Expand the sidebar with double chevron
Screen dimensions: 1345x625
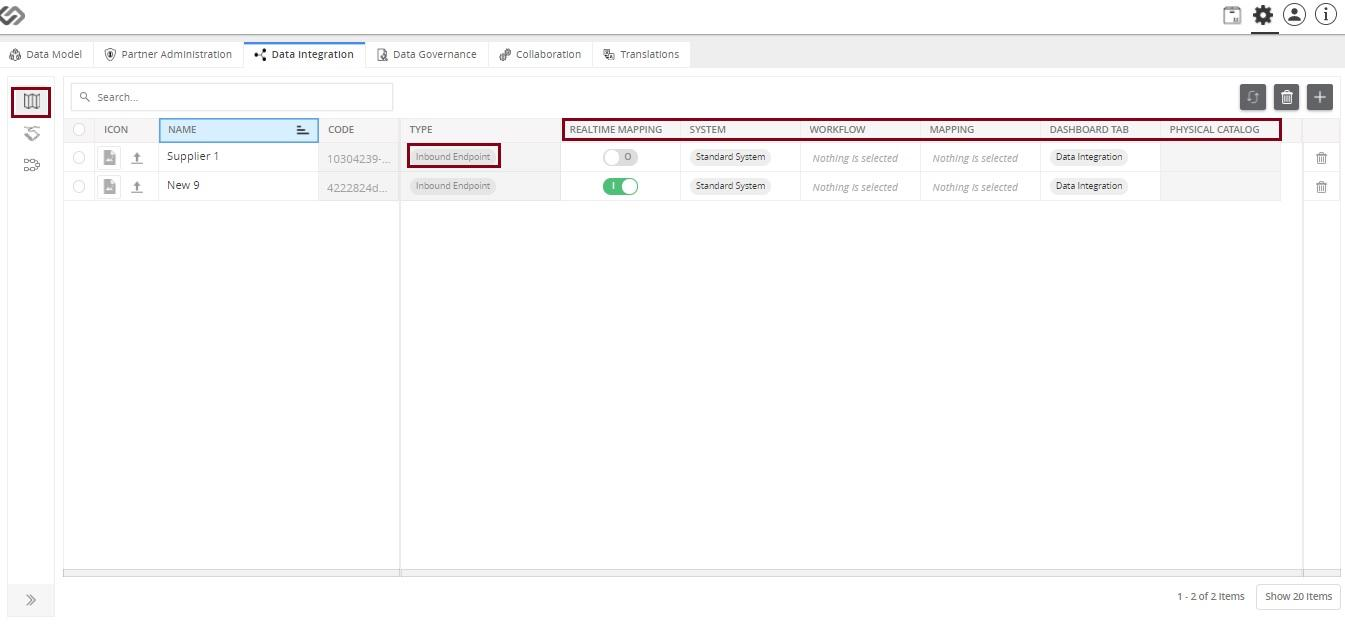pyautogui.click(x=31, y=600)
